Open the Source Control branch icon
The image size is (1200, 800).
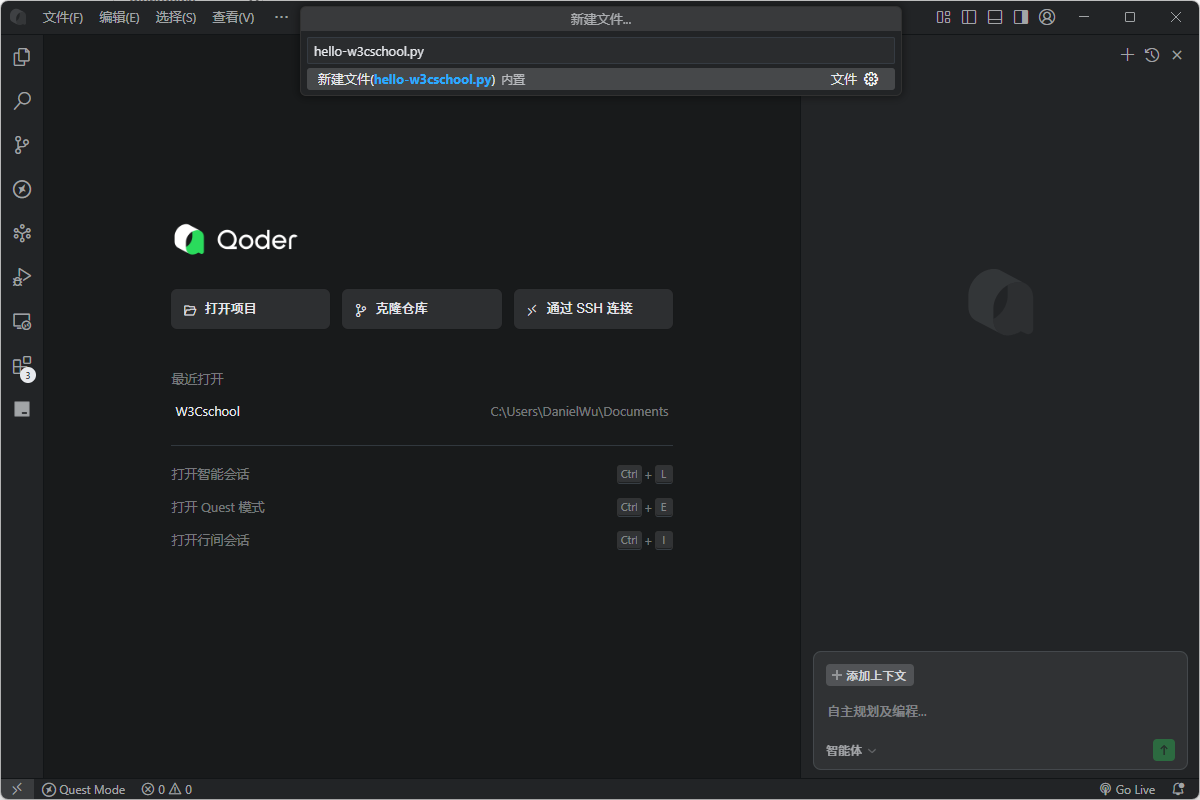point(22,145)
